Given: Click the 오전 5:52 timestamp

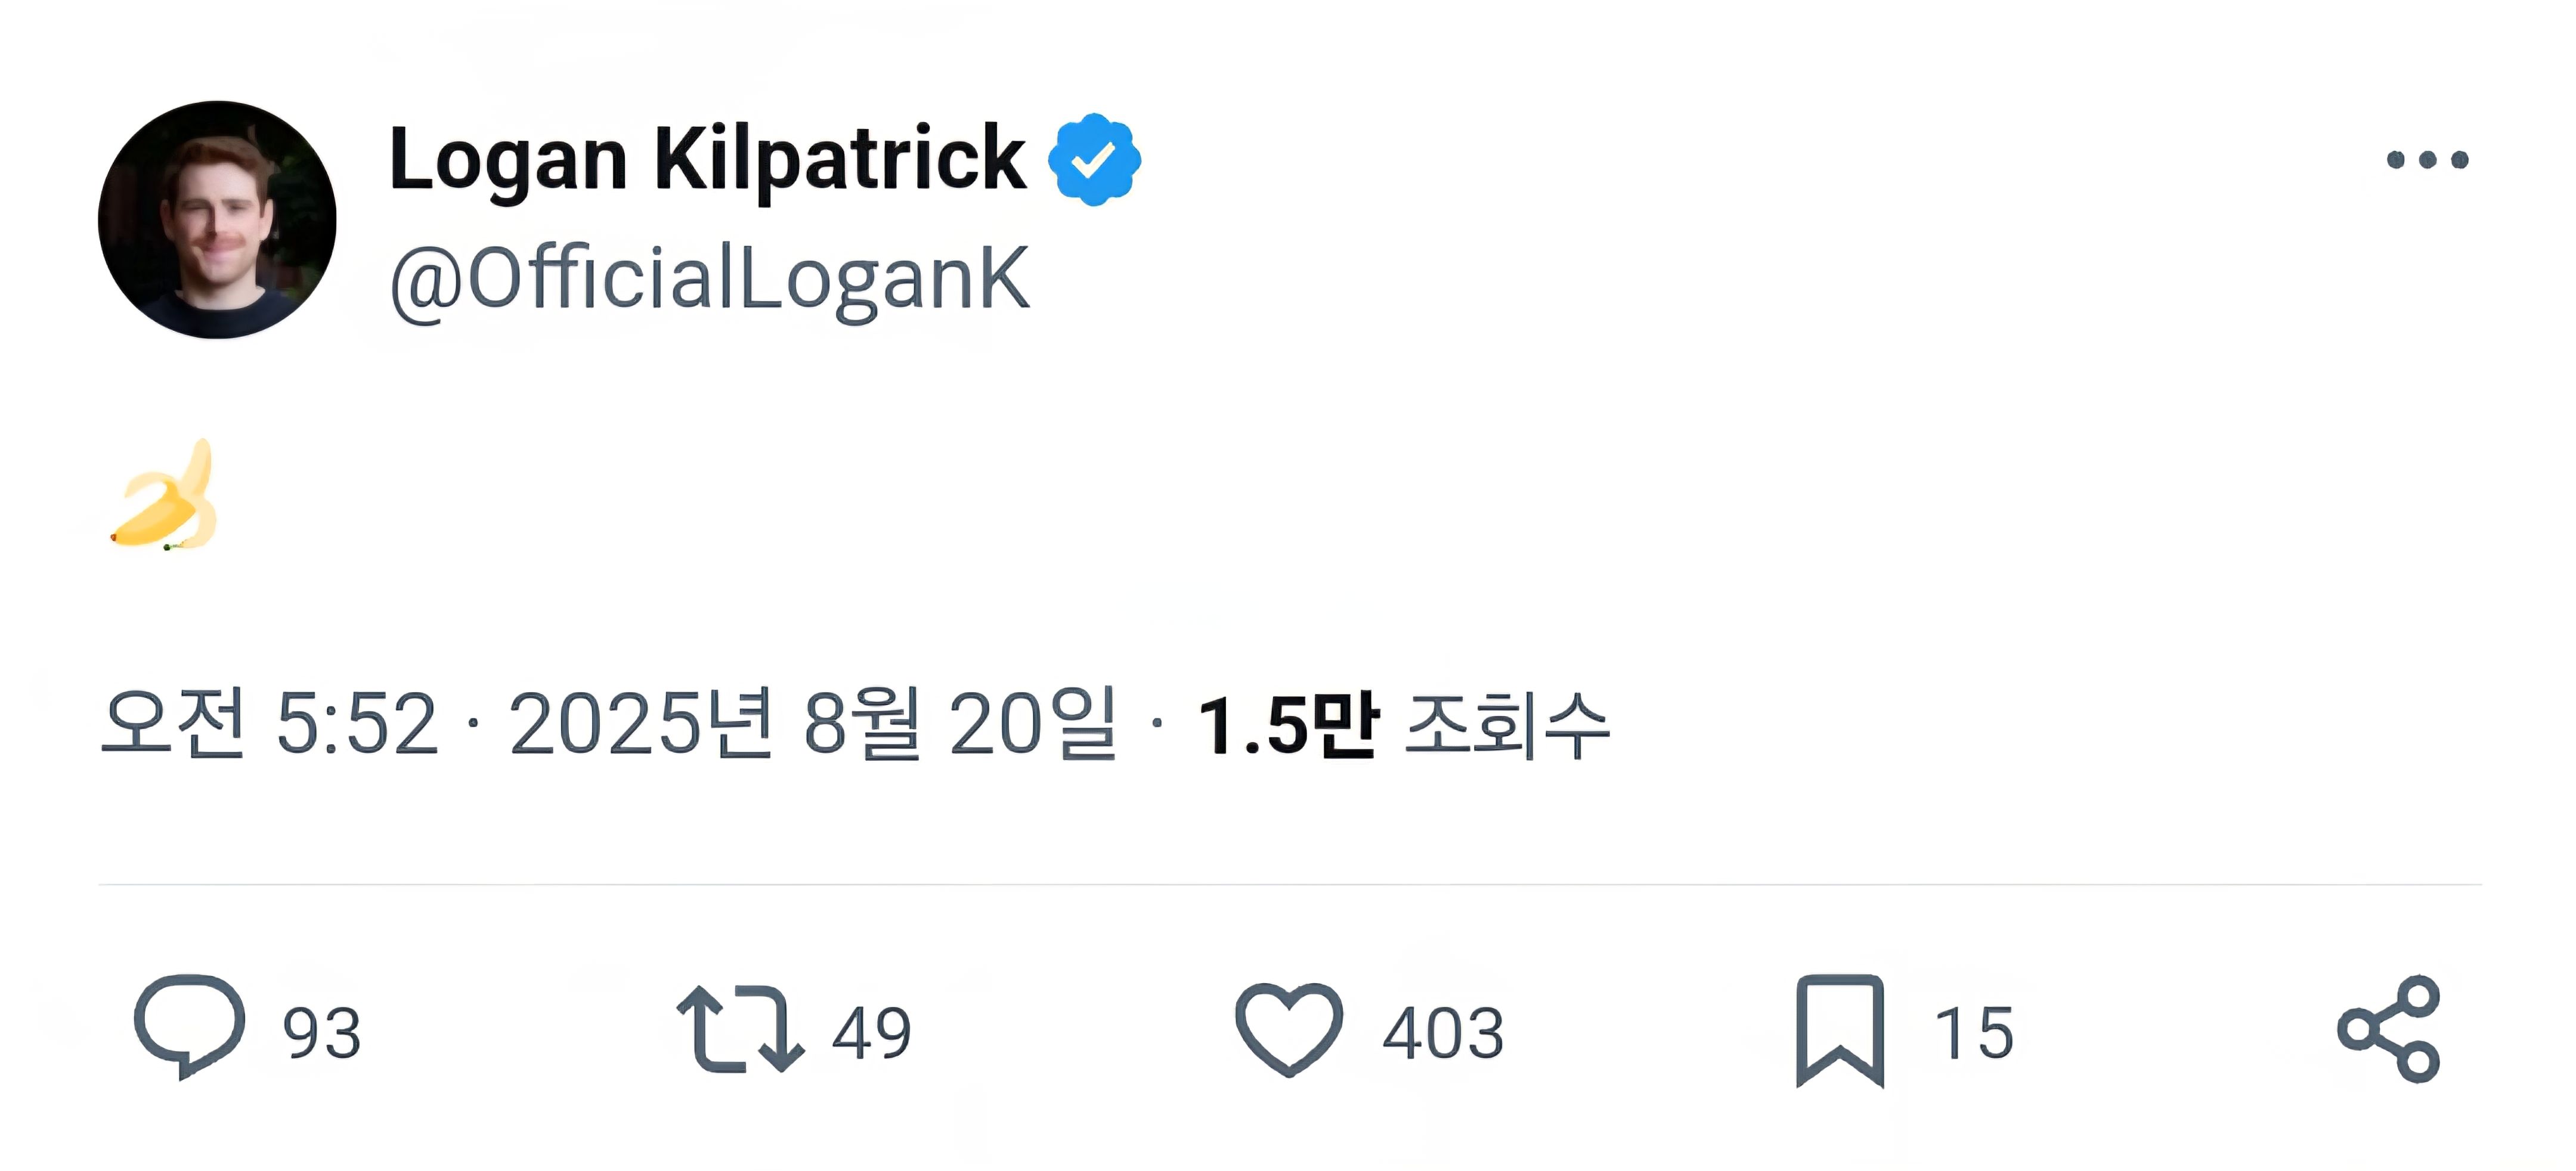Looking at the screenshot, I should pos(270,723).
